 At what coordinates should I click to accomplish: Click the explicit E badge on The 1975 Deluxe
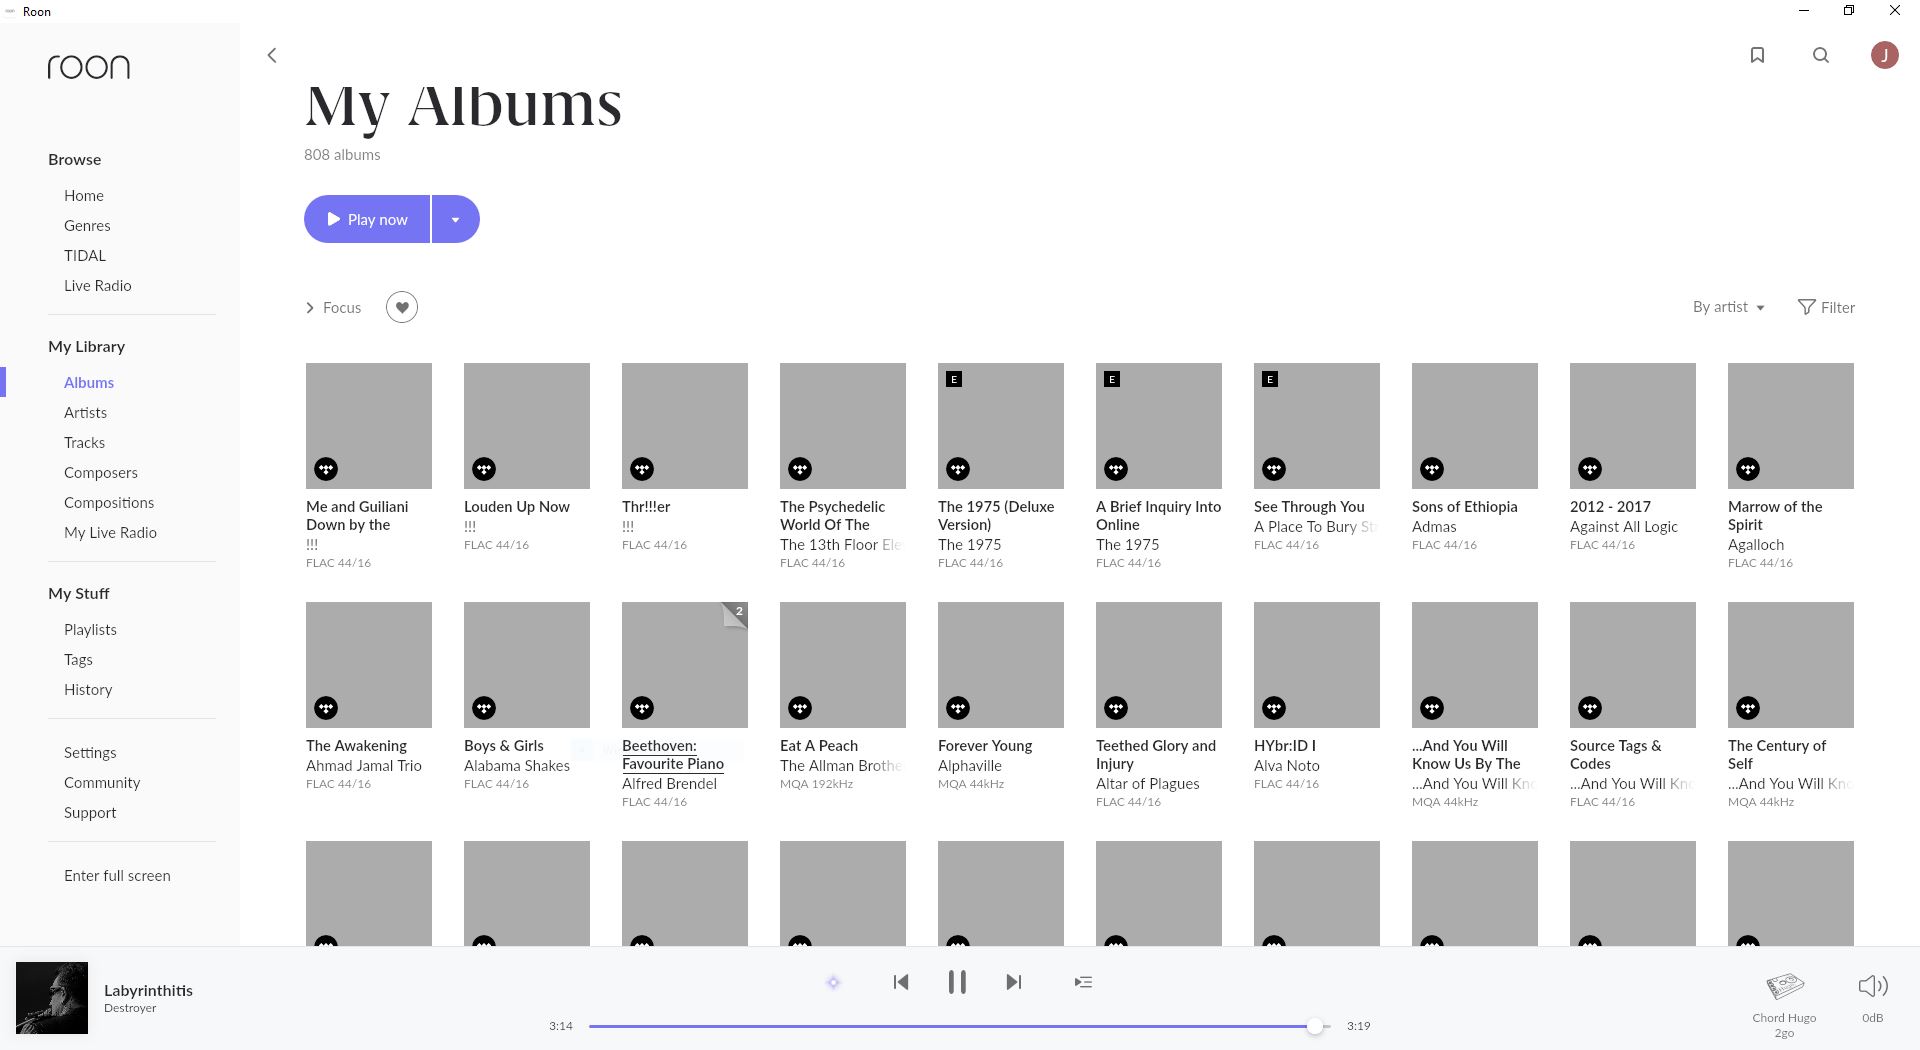954,379
